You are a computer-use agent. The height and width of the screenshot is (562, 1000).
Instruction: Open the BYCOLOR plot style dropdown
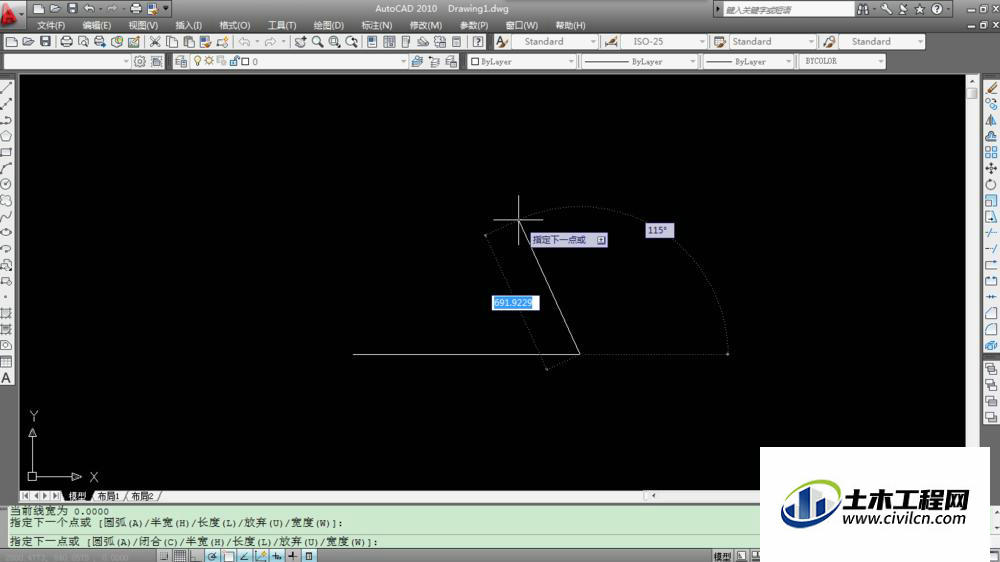(881, 61)
